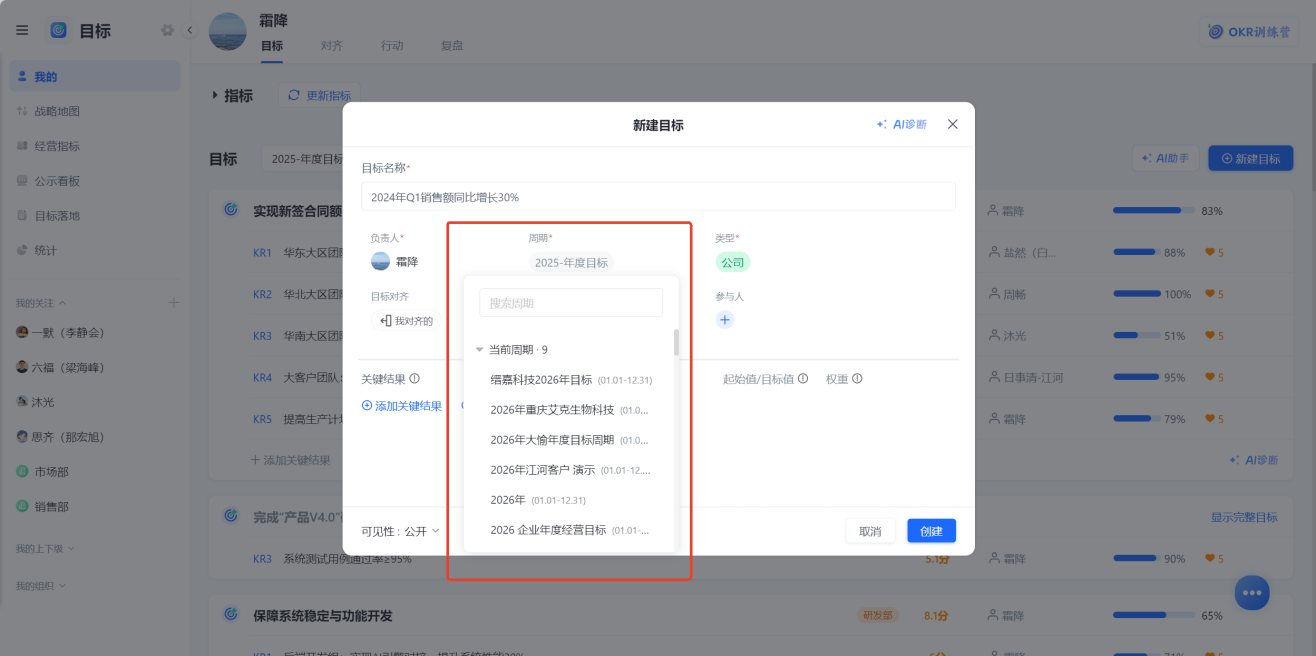Expand the 我的组织 section
The width and height of the screenshot is (1316, 656).
click(x=40, y=585)
